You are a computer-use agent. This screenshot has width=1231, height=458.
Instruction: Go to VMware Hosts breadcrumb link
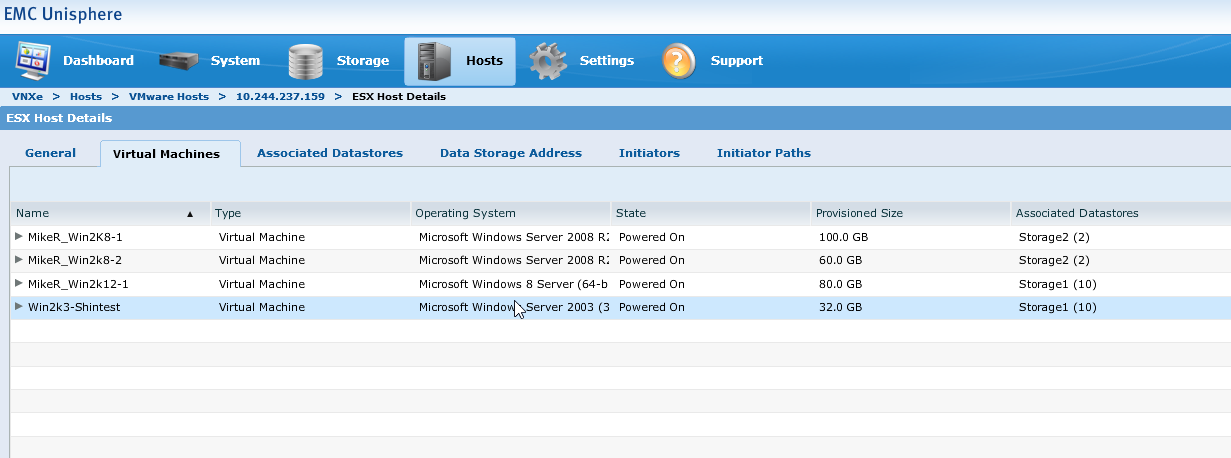coord(169,97)
